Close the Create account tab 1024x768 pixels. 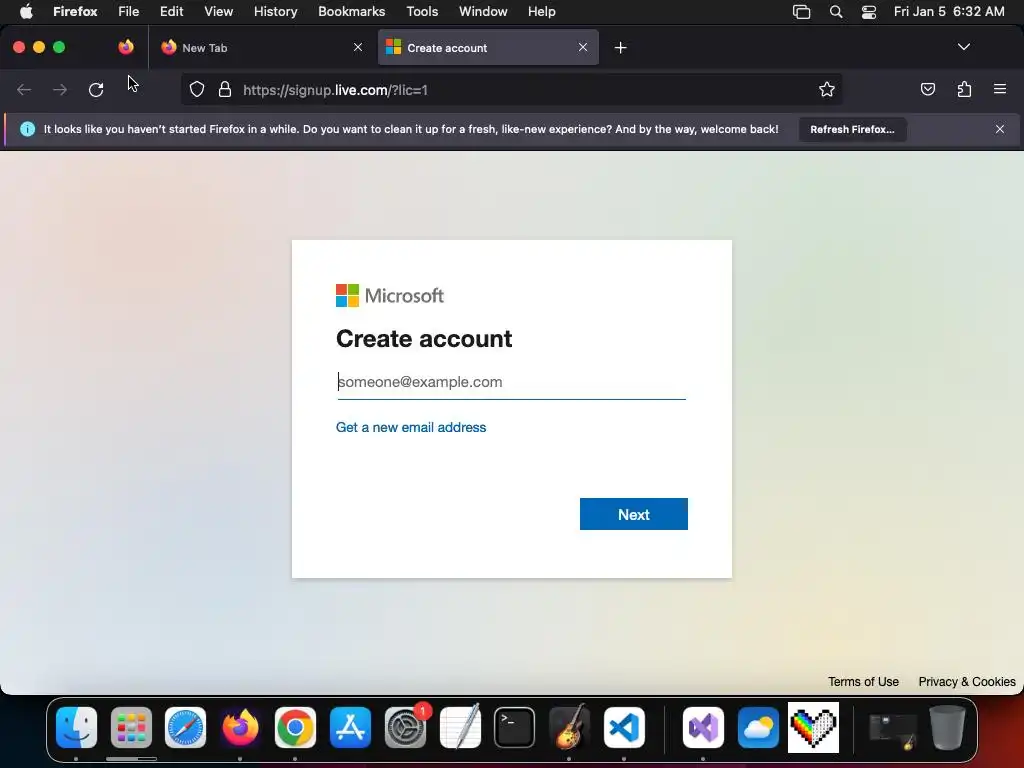tap(583, 47)
